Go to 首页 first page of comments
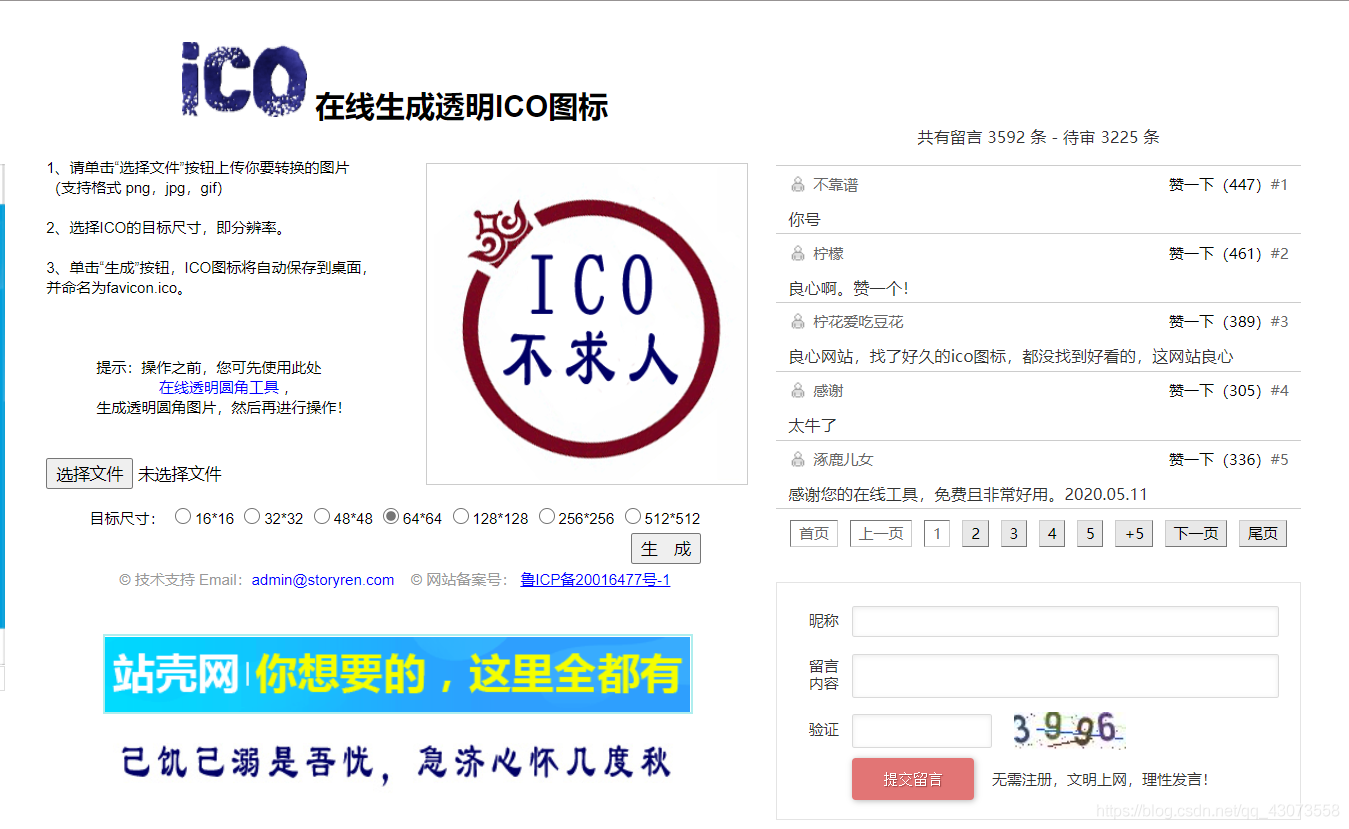 click(x=814, y=534)
